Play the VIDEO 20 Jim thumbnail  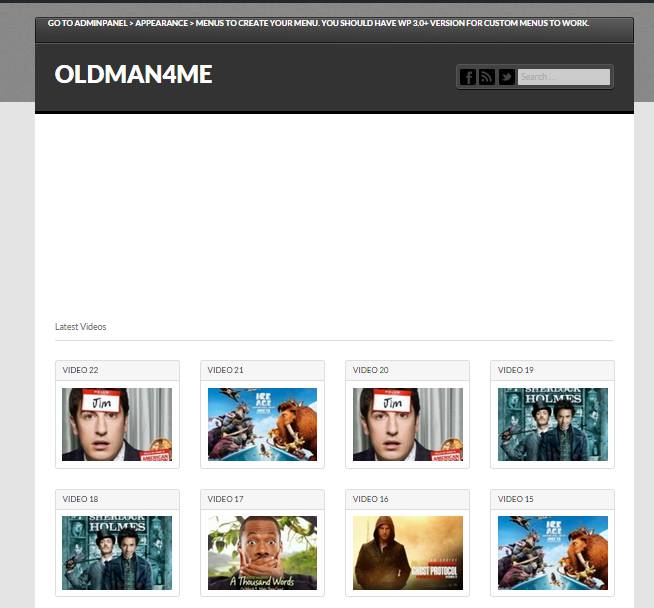click(x=407, y=425)
